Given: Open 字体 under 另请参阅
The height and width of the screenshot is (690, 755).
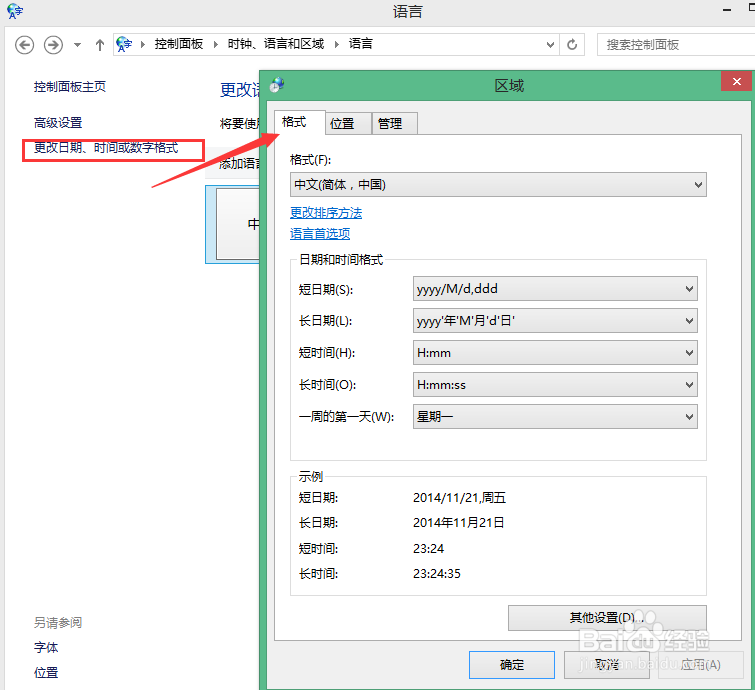Looking at the screenshot, I should 46,648.
